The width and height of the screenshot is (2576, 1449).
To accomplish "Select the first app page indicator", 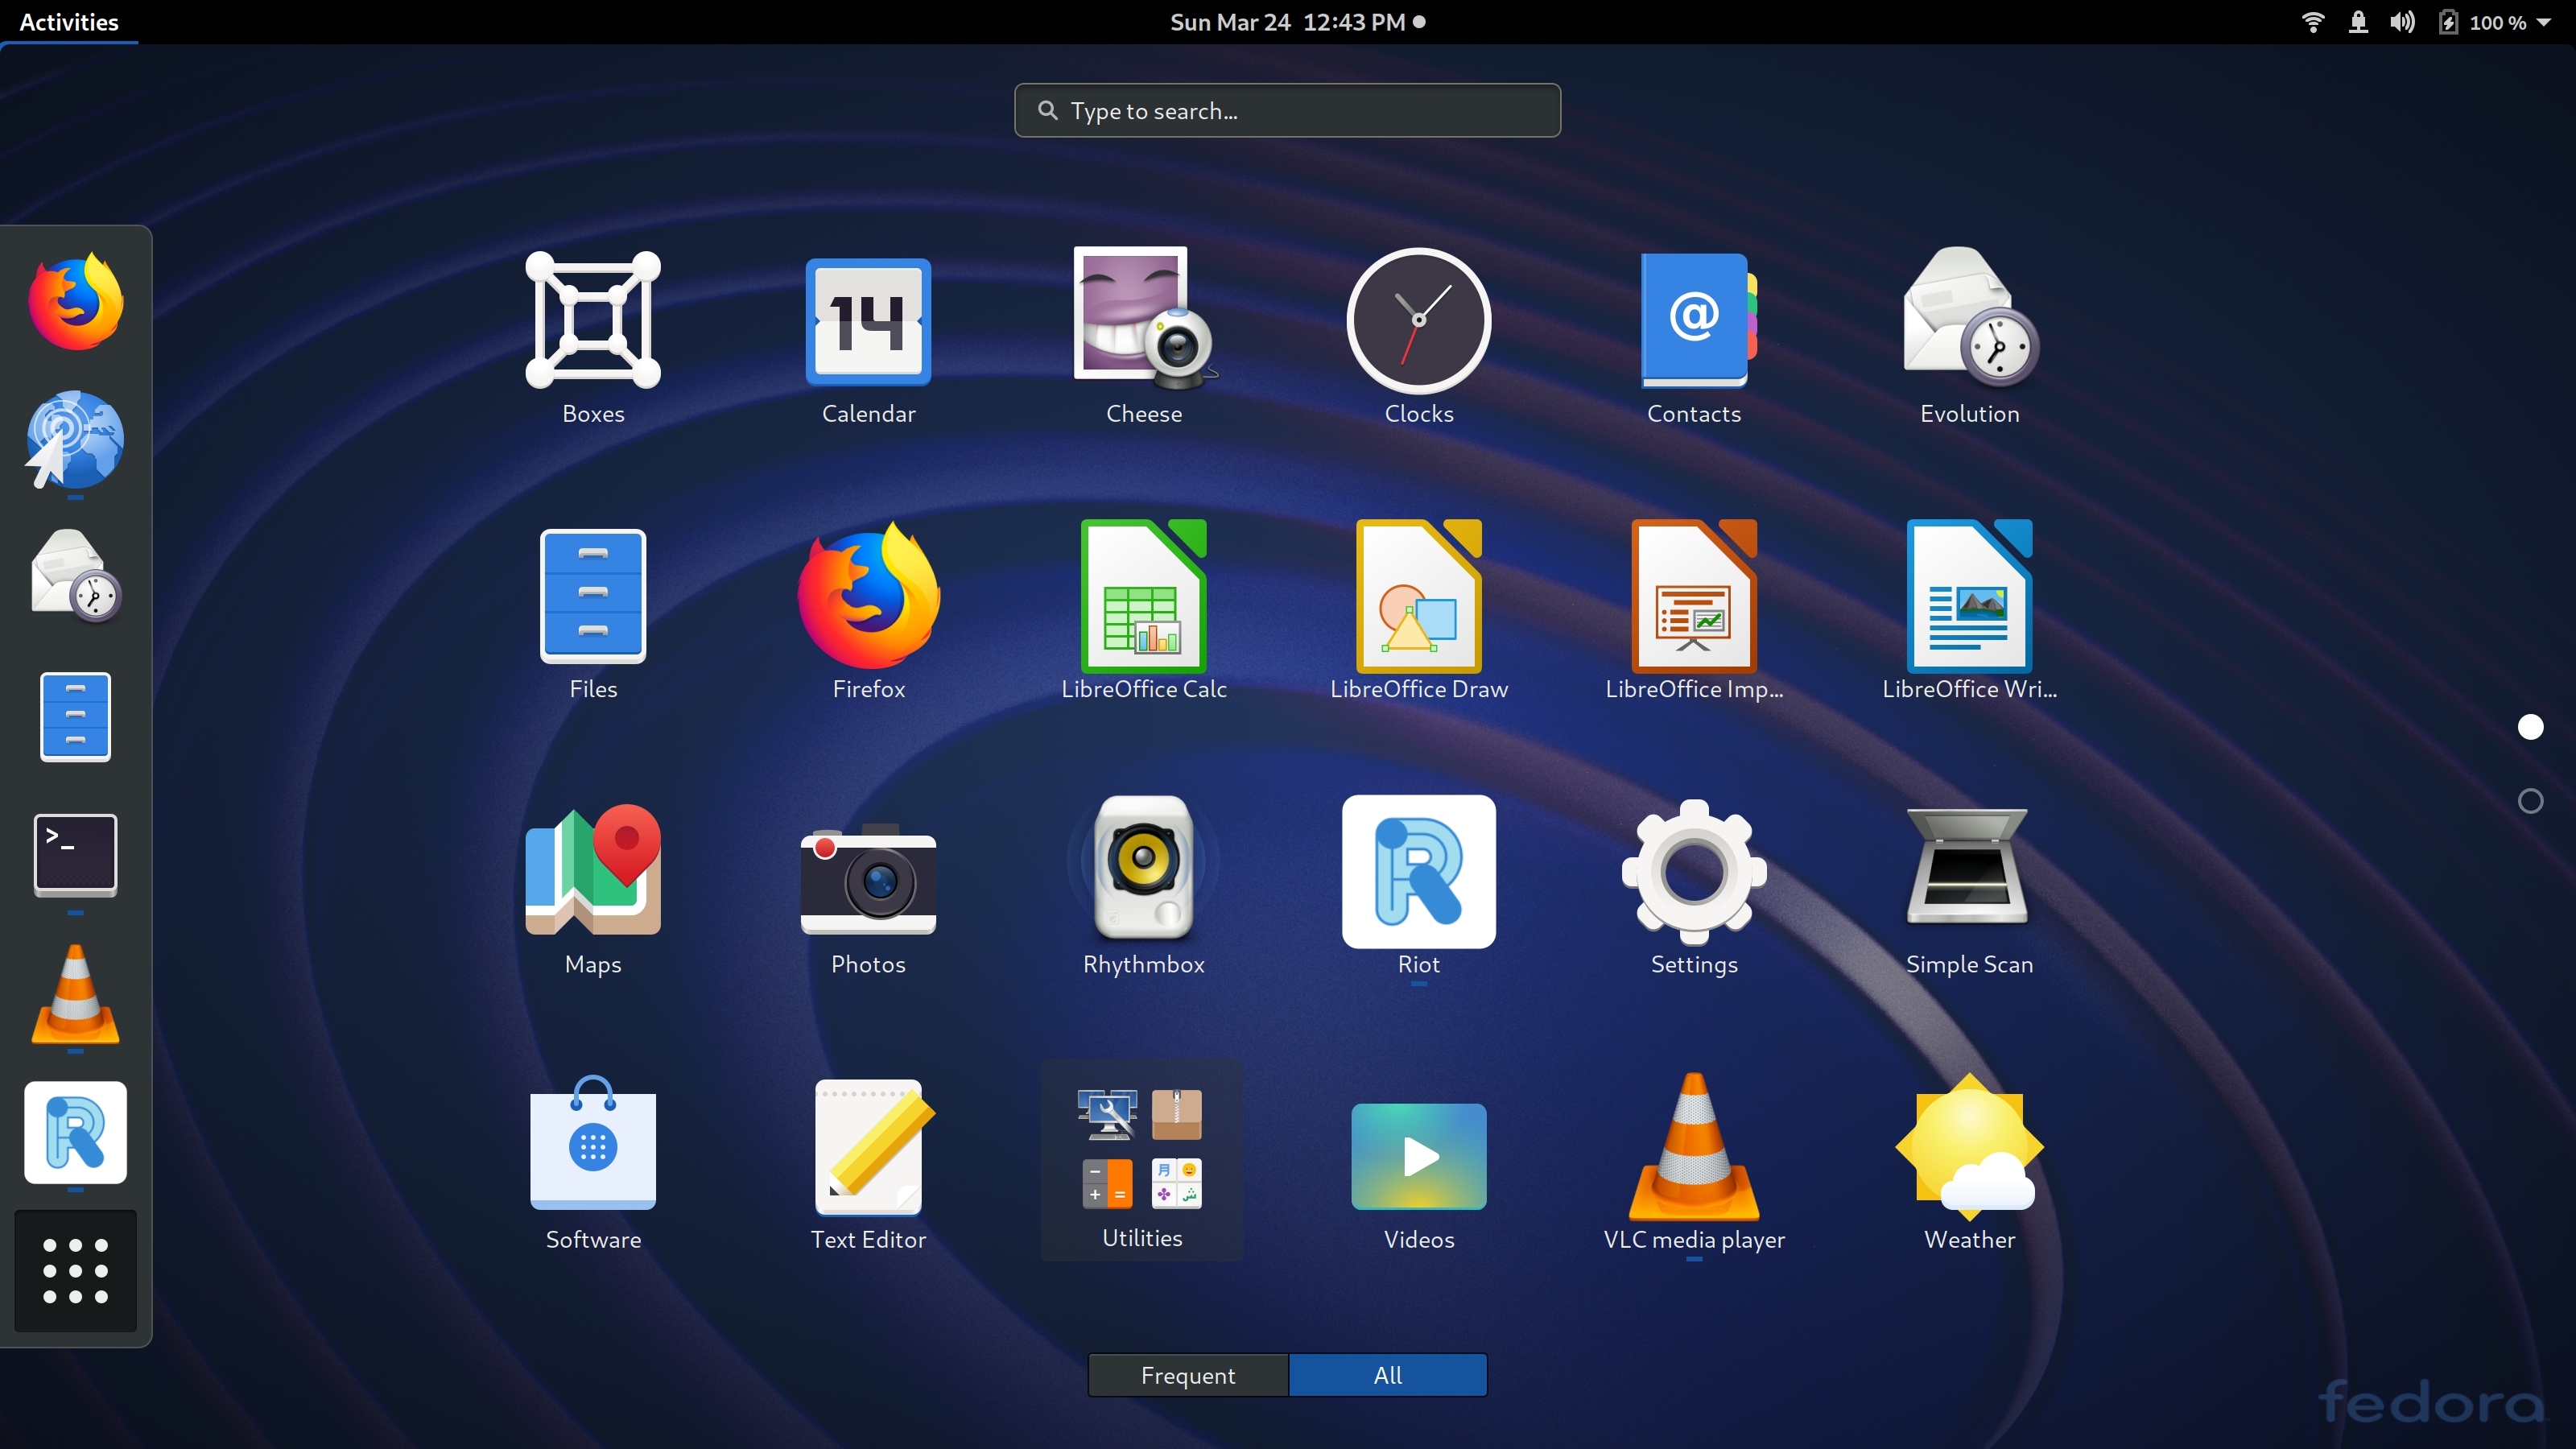I will [x=2530, y=727].
